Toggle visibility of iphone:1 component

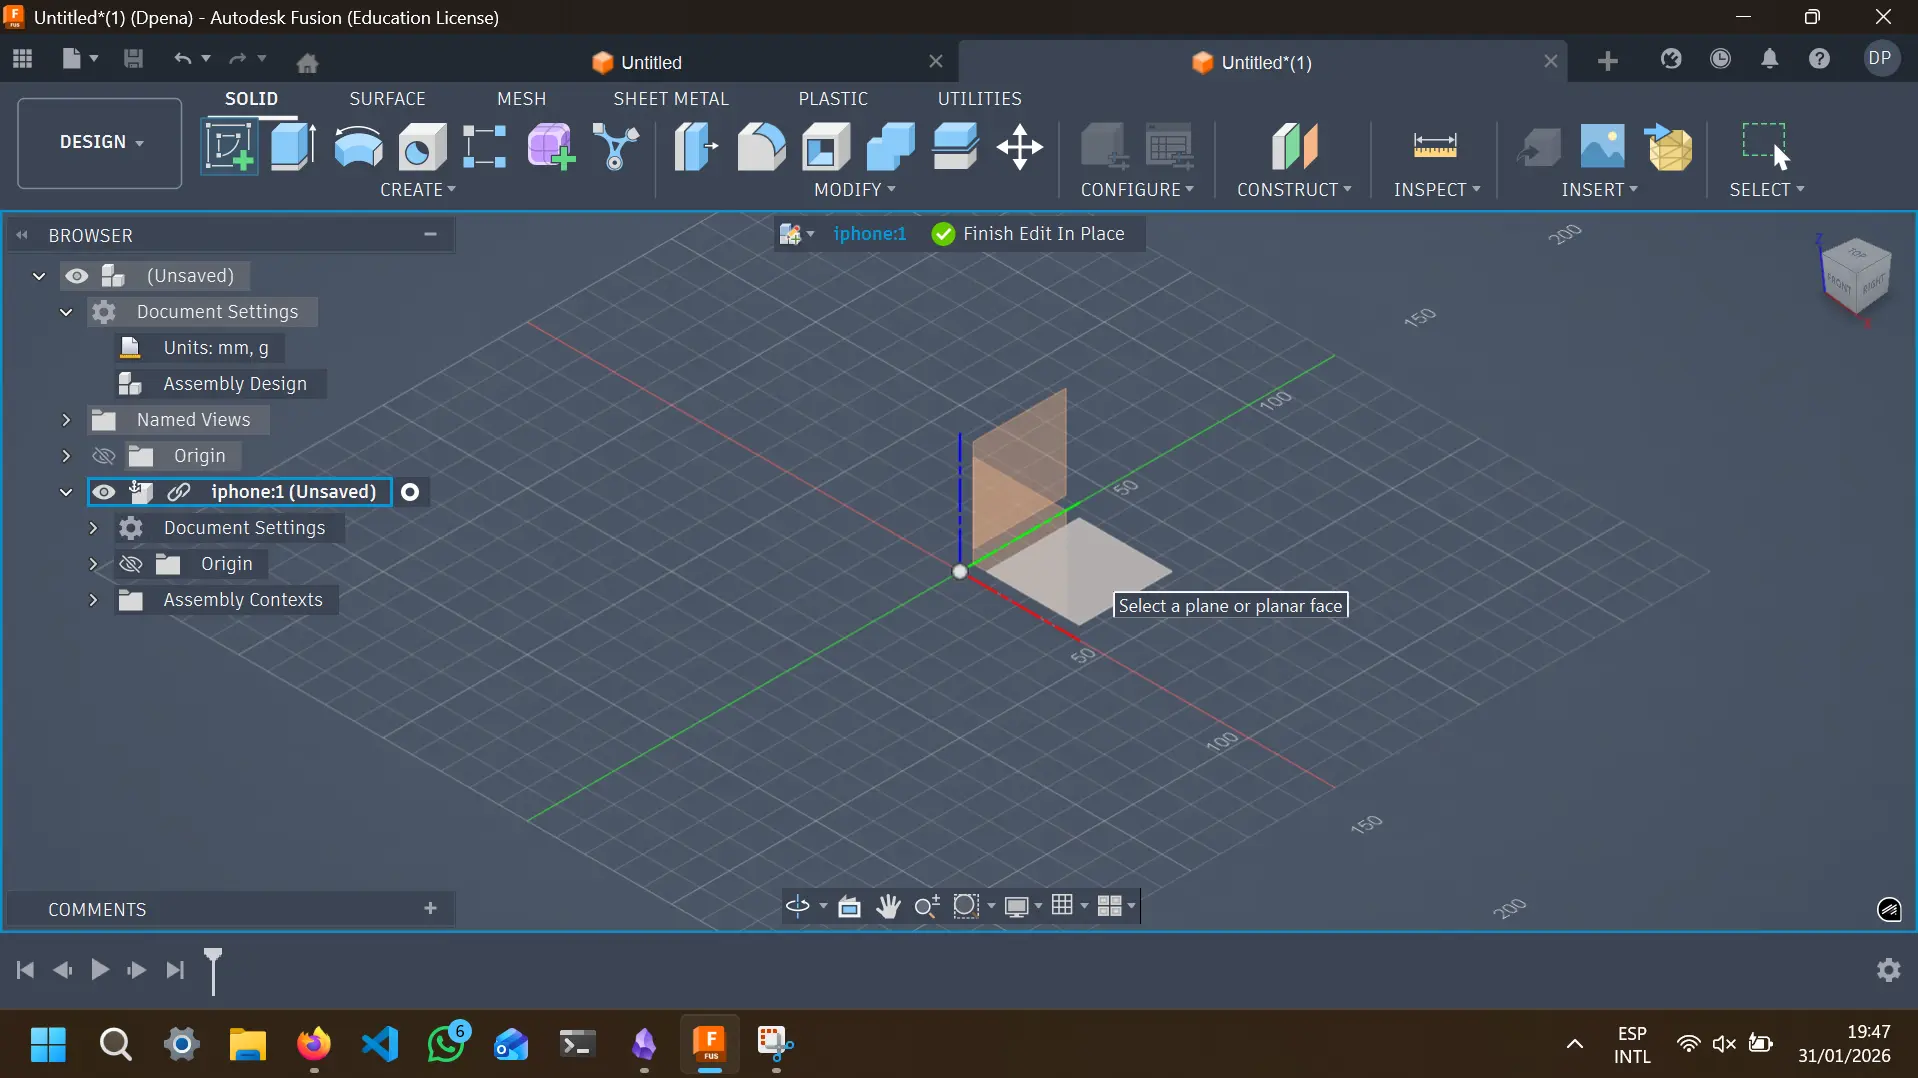click(104, 492)
